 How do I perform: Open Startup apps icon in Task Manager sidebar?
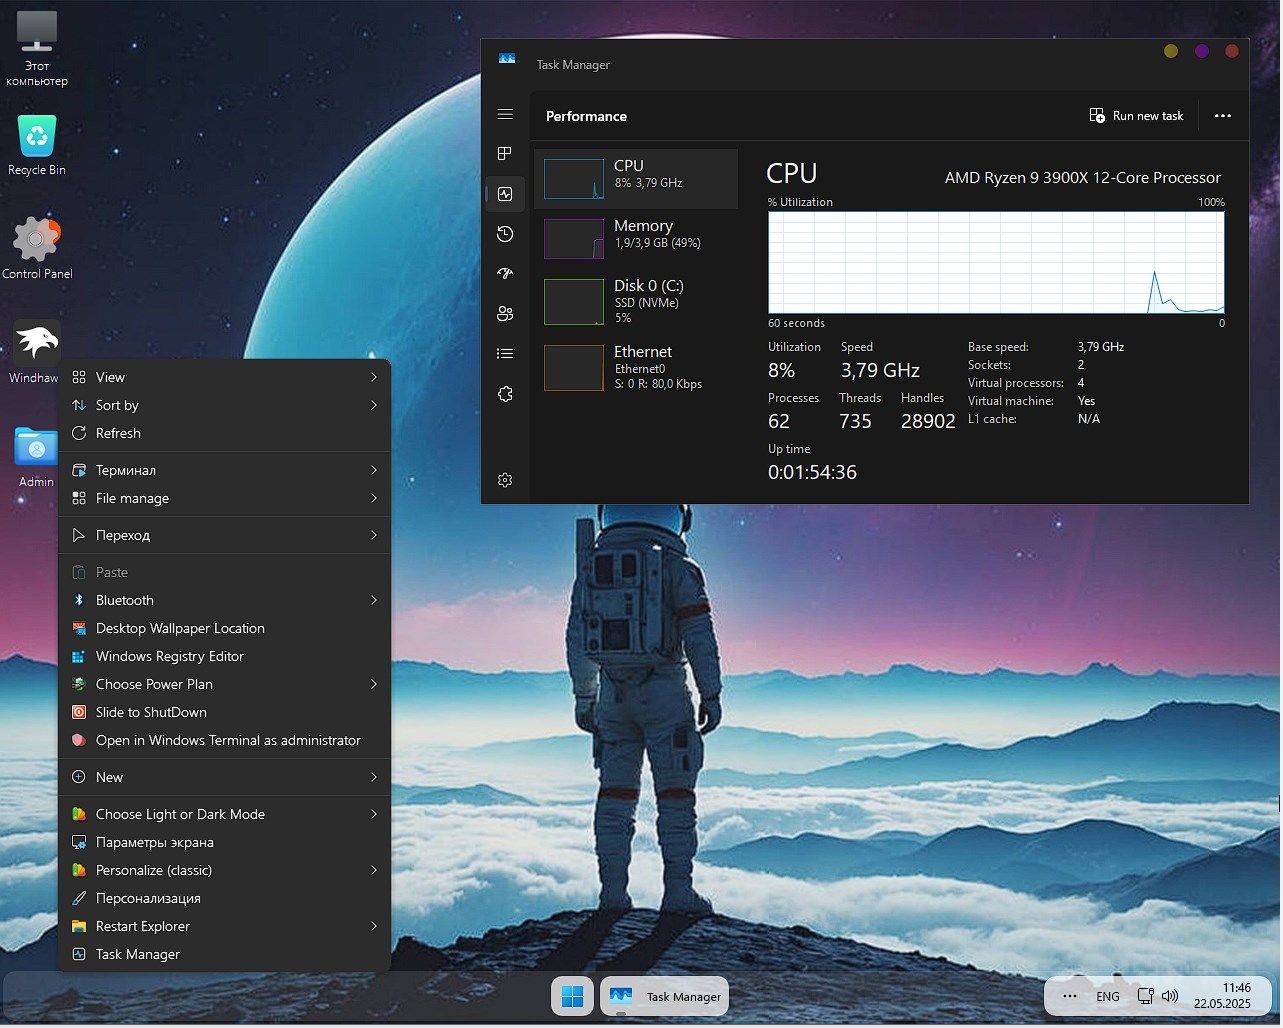pos(505,273)
